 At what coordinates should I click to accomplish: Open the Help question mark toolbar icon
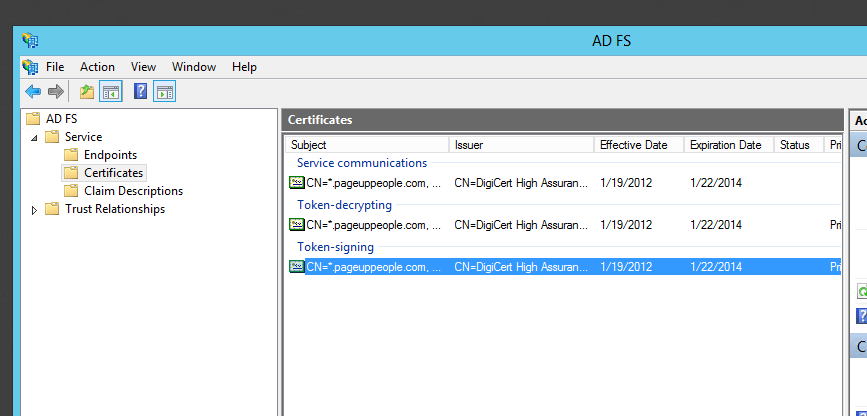click(140, 91)
